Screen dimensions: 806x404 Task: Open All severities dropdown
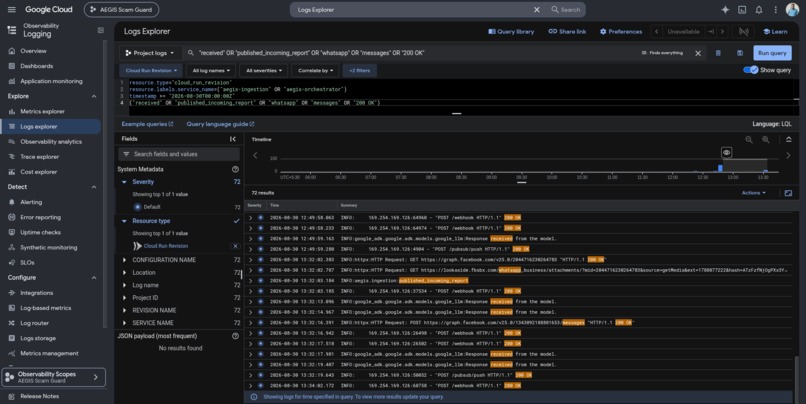coord(264,70)
